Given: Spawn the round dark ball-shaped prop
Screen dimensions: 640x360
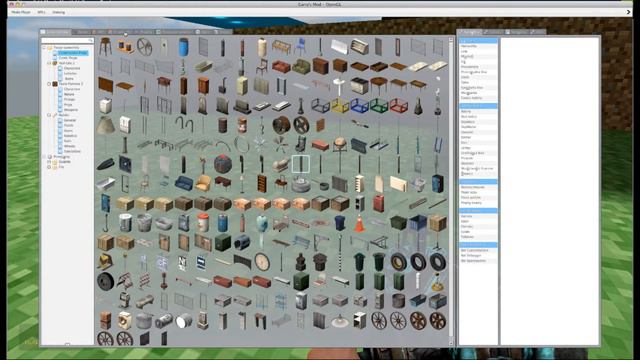Looking at the screenshot, I should pos(222,164).
